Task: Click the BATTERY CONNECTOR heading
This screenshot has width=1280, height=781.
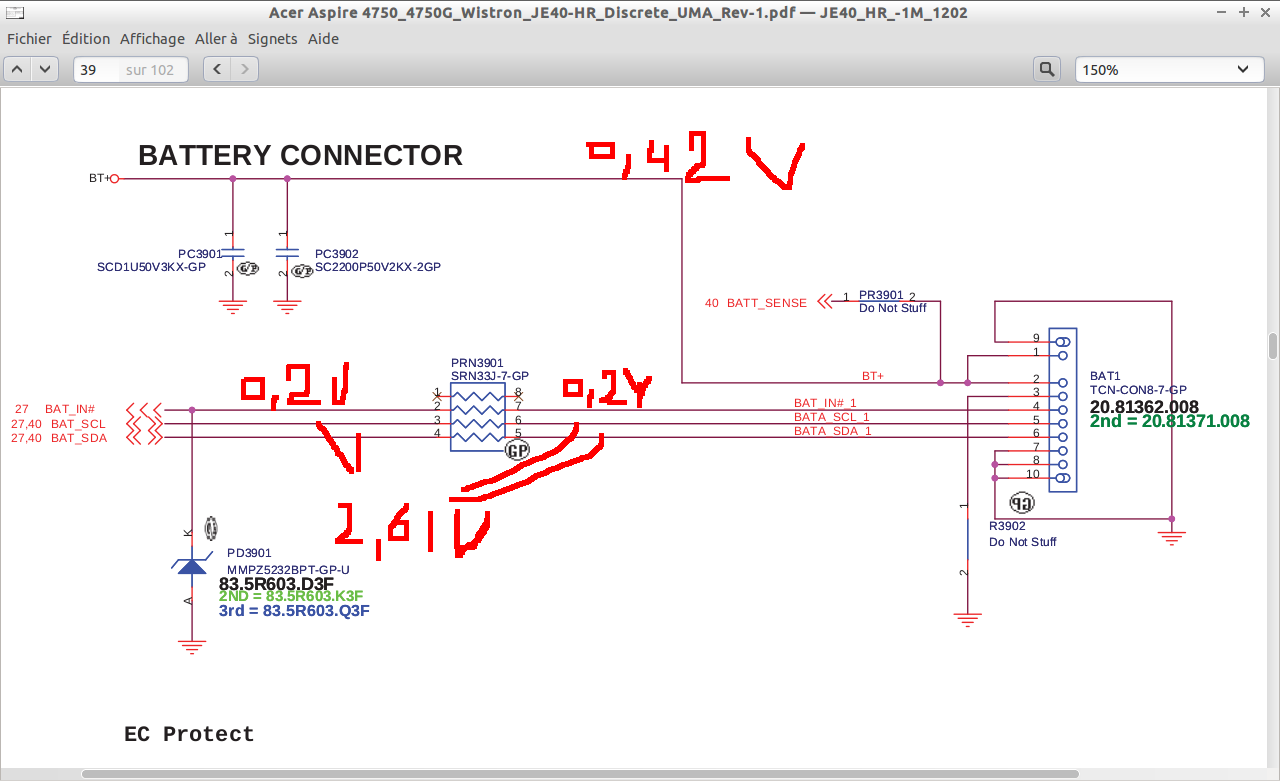Action: tap(300, 156)
